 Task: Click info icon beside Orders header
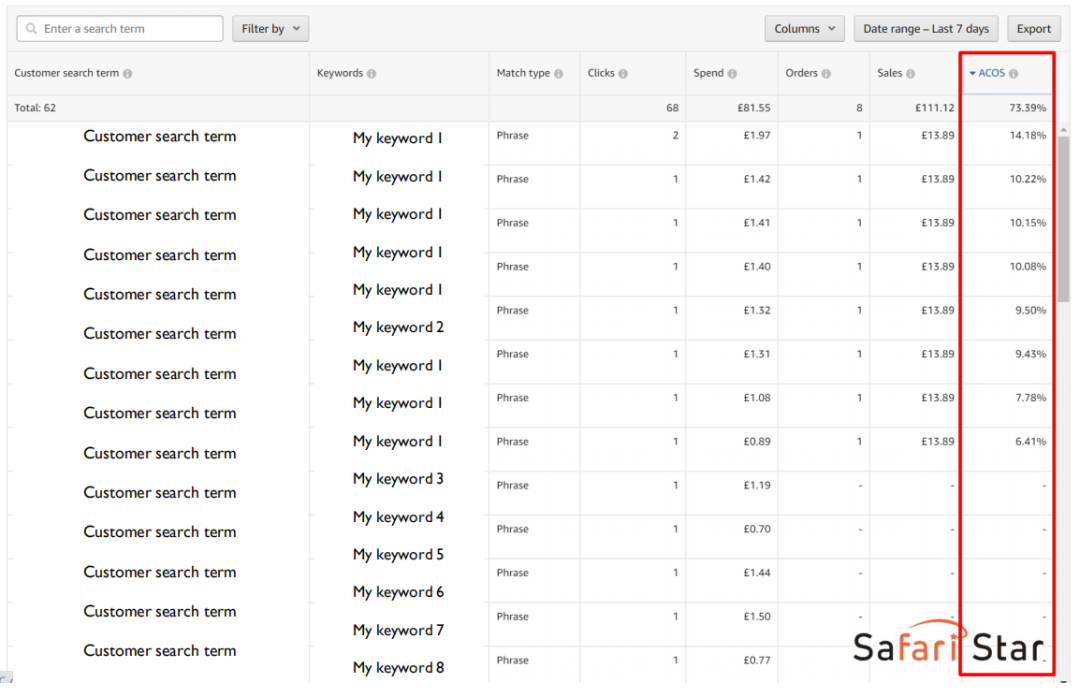click(x=826, y=74)
